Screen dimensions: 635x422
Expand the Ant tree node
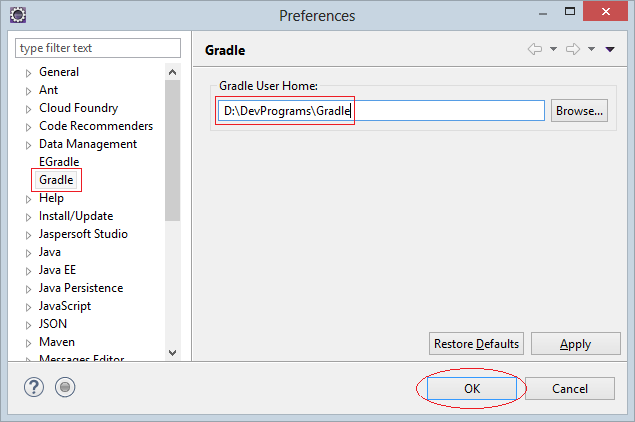point(28,91)
